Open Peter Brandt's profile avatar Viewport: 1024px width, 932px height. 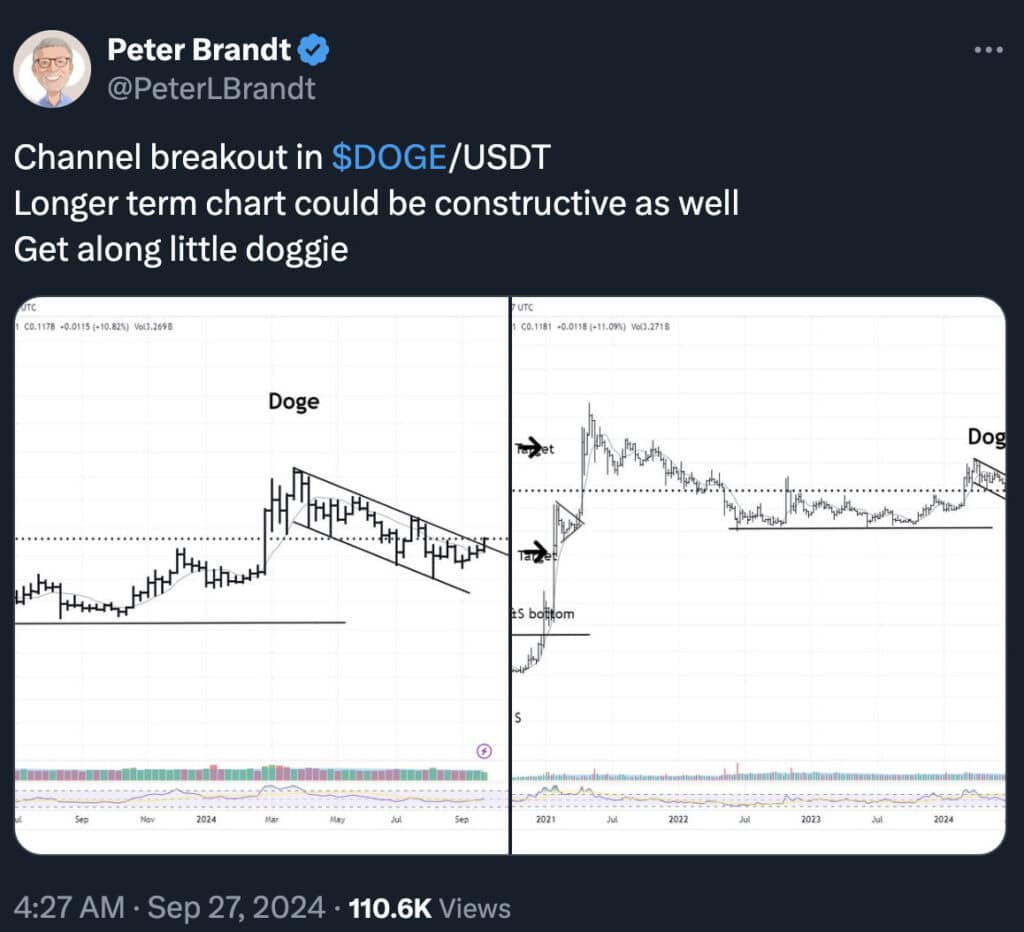tap(52, 69)
